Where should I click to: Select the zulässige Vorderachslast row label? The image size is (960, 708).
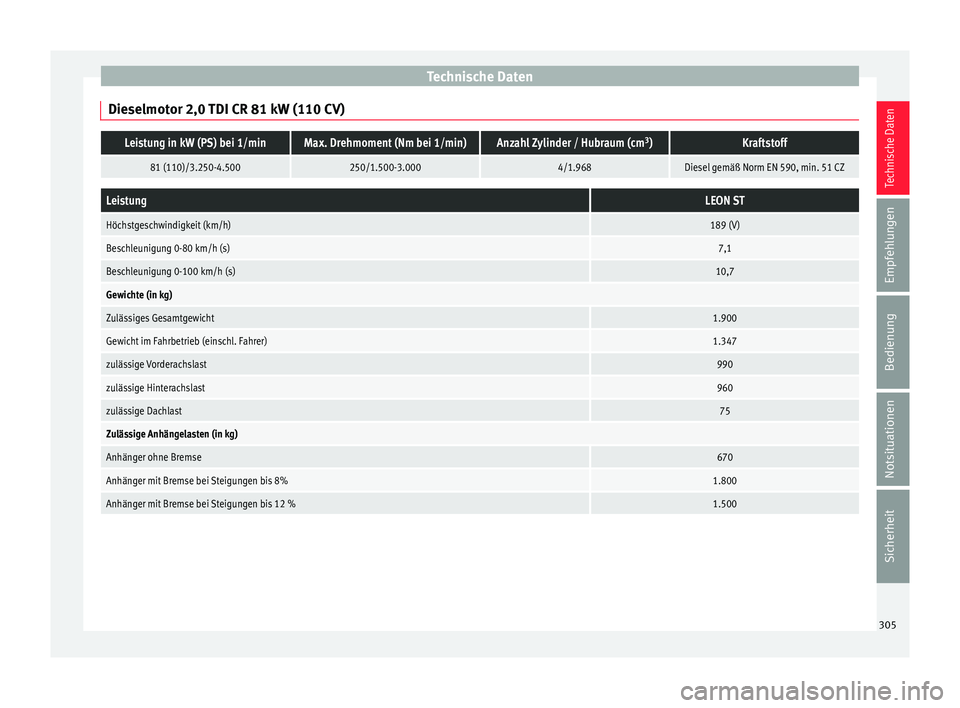pyautogui.click(x=156, y=364)
